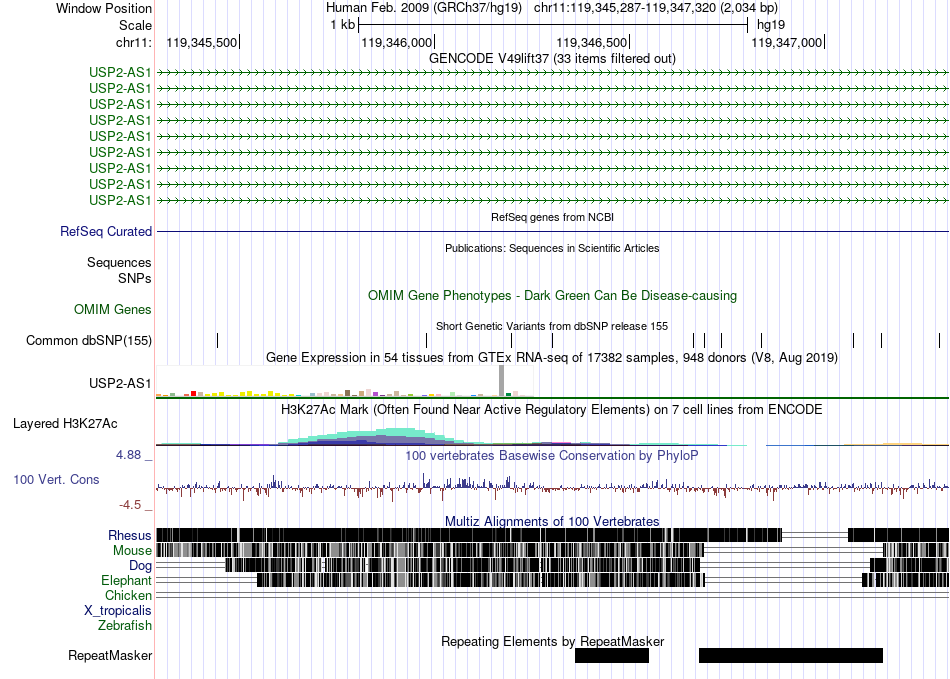Screen dimensions: 950x679
Task: Click the Elephant species label
Action: [x=126, y=581]
